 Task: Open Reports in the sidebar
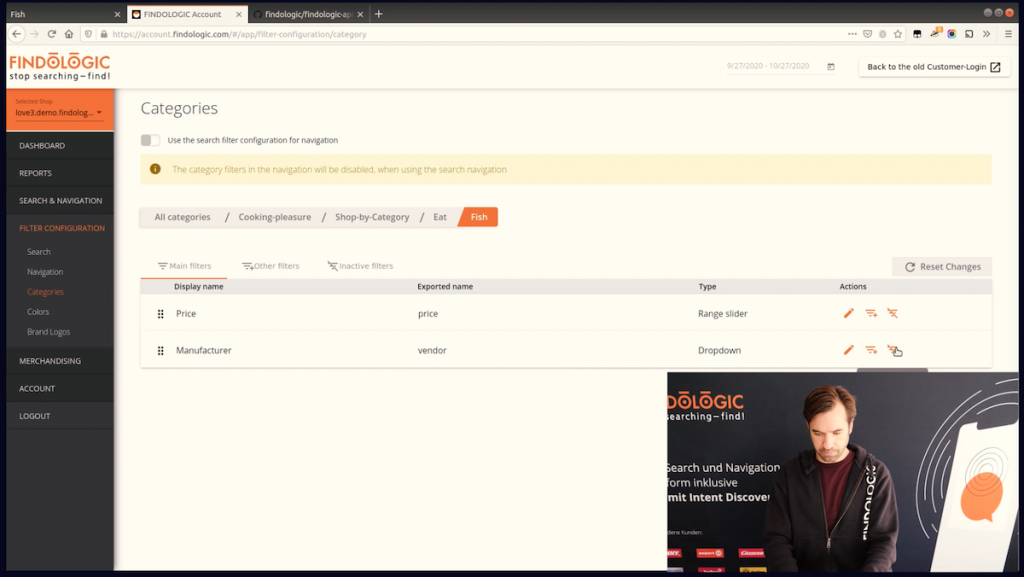click(60, 173)
